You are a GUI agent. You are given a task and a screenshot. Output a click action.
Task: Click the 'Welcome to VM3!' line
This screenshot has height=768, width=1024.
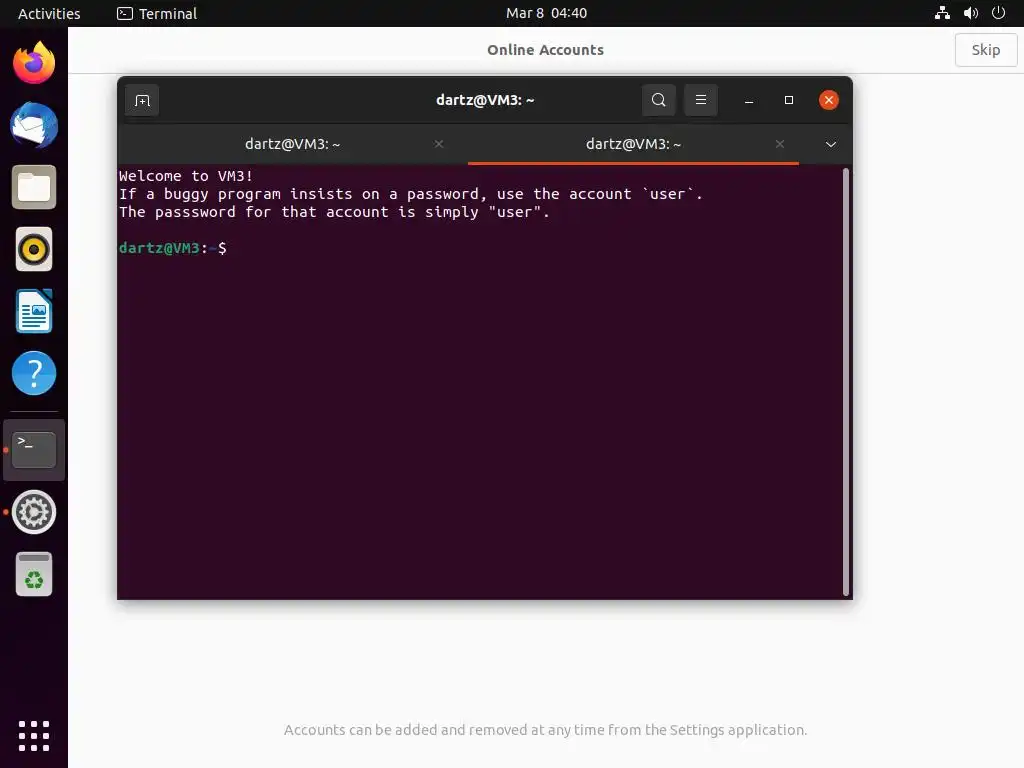[185, 176]
